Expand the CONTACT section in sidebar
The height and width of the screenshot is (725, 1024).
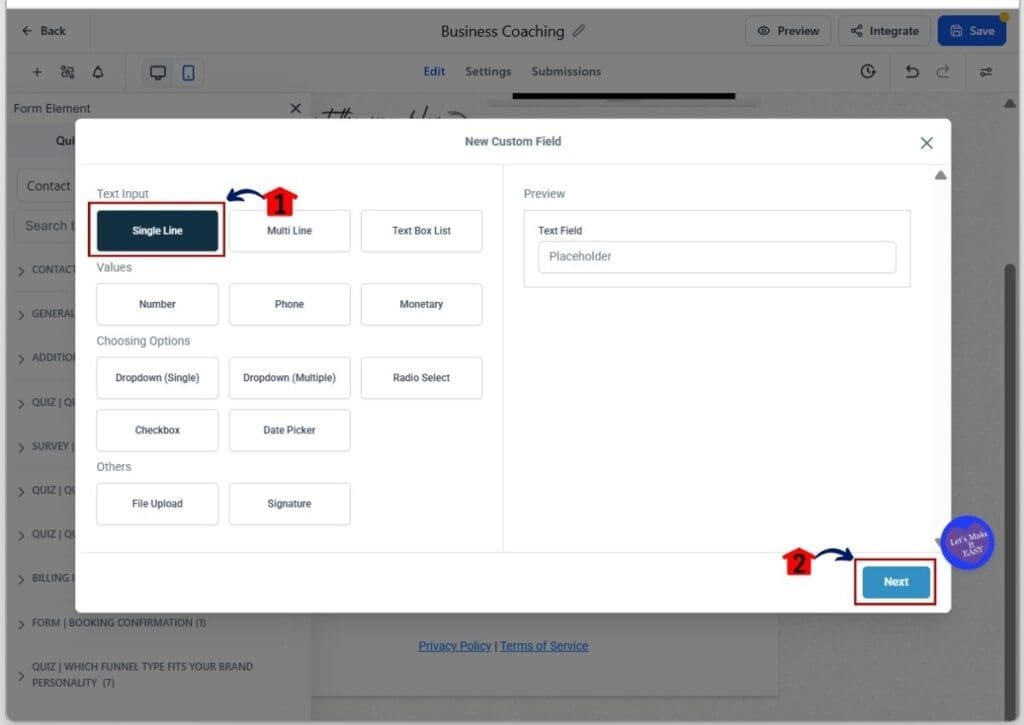tap(55, 269)
